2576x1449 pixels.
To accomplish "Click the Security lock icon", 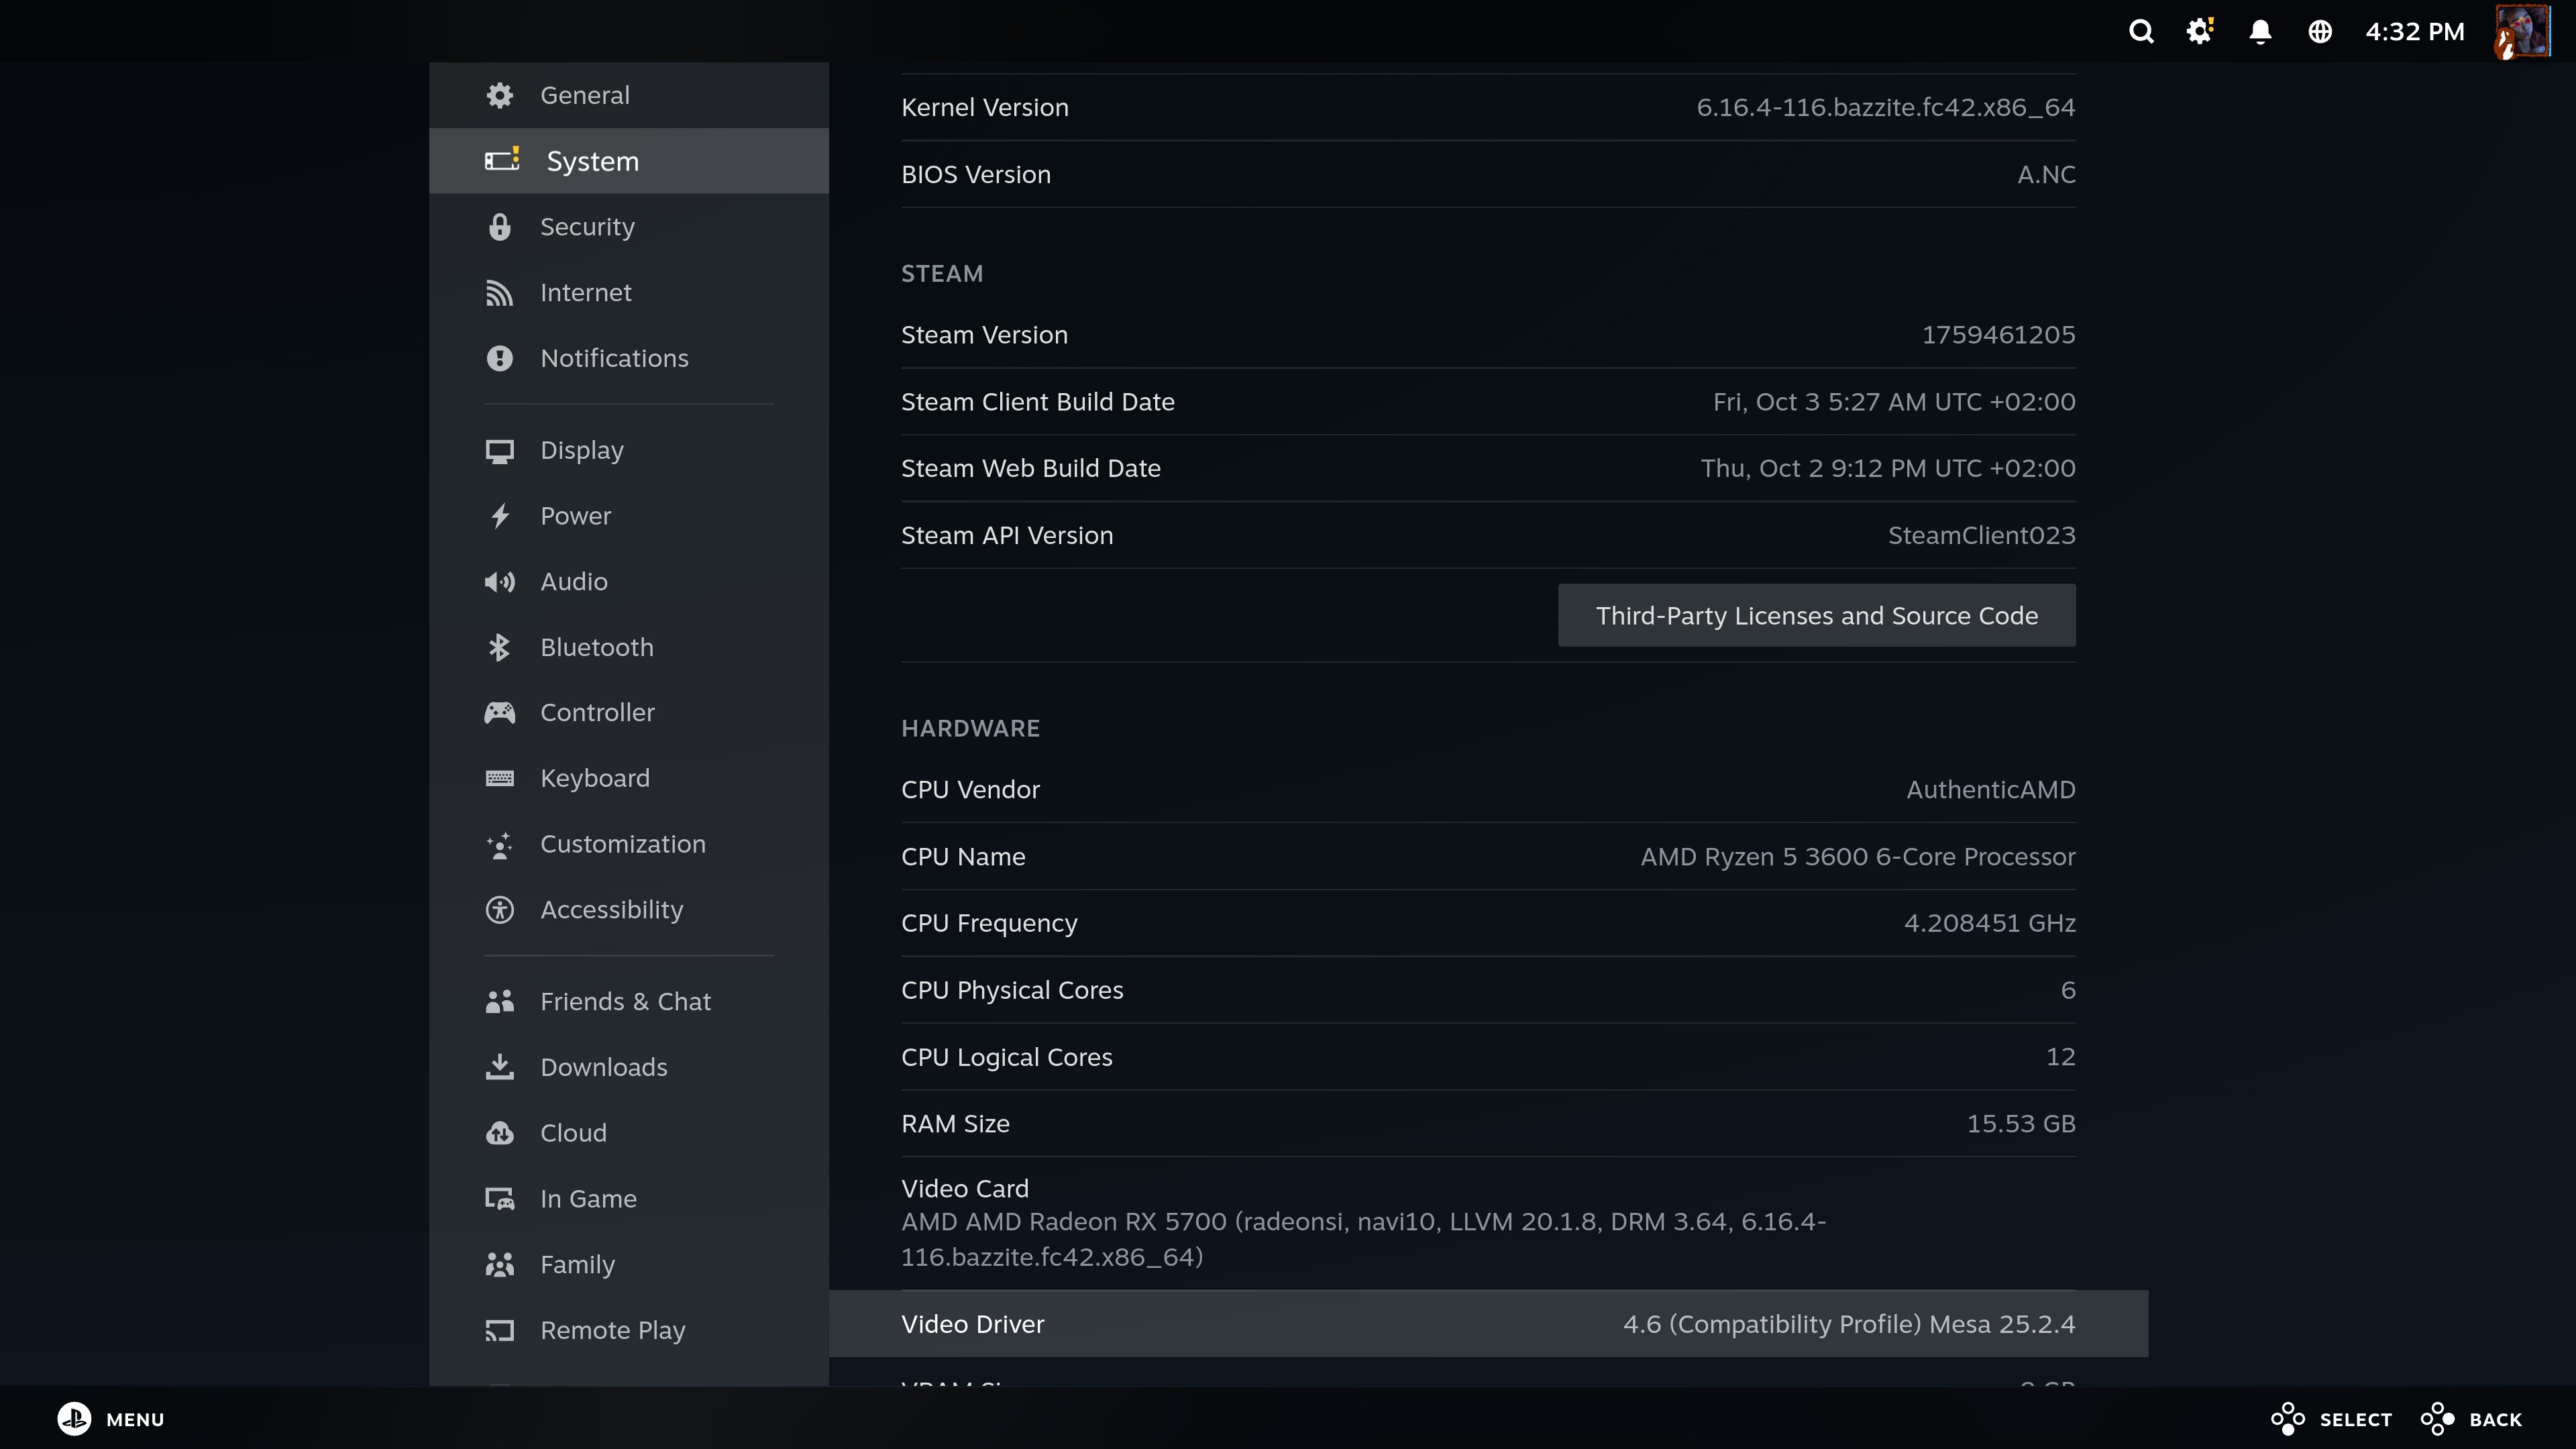I will (x=499, y=227).
